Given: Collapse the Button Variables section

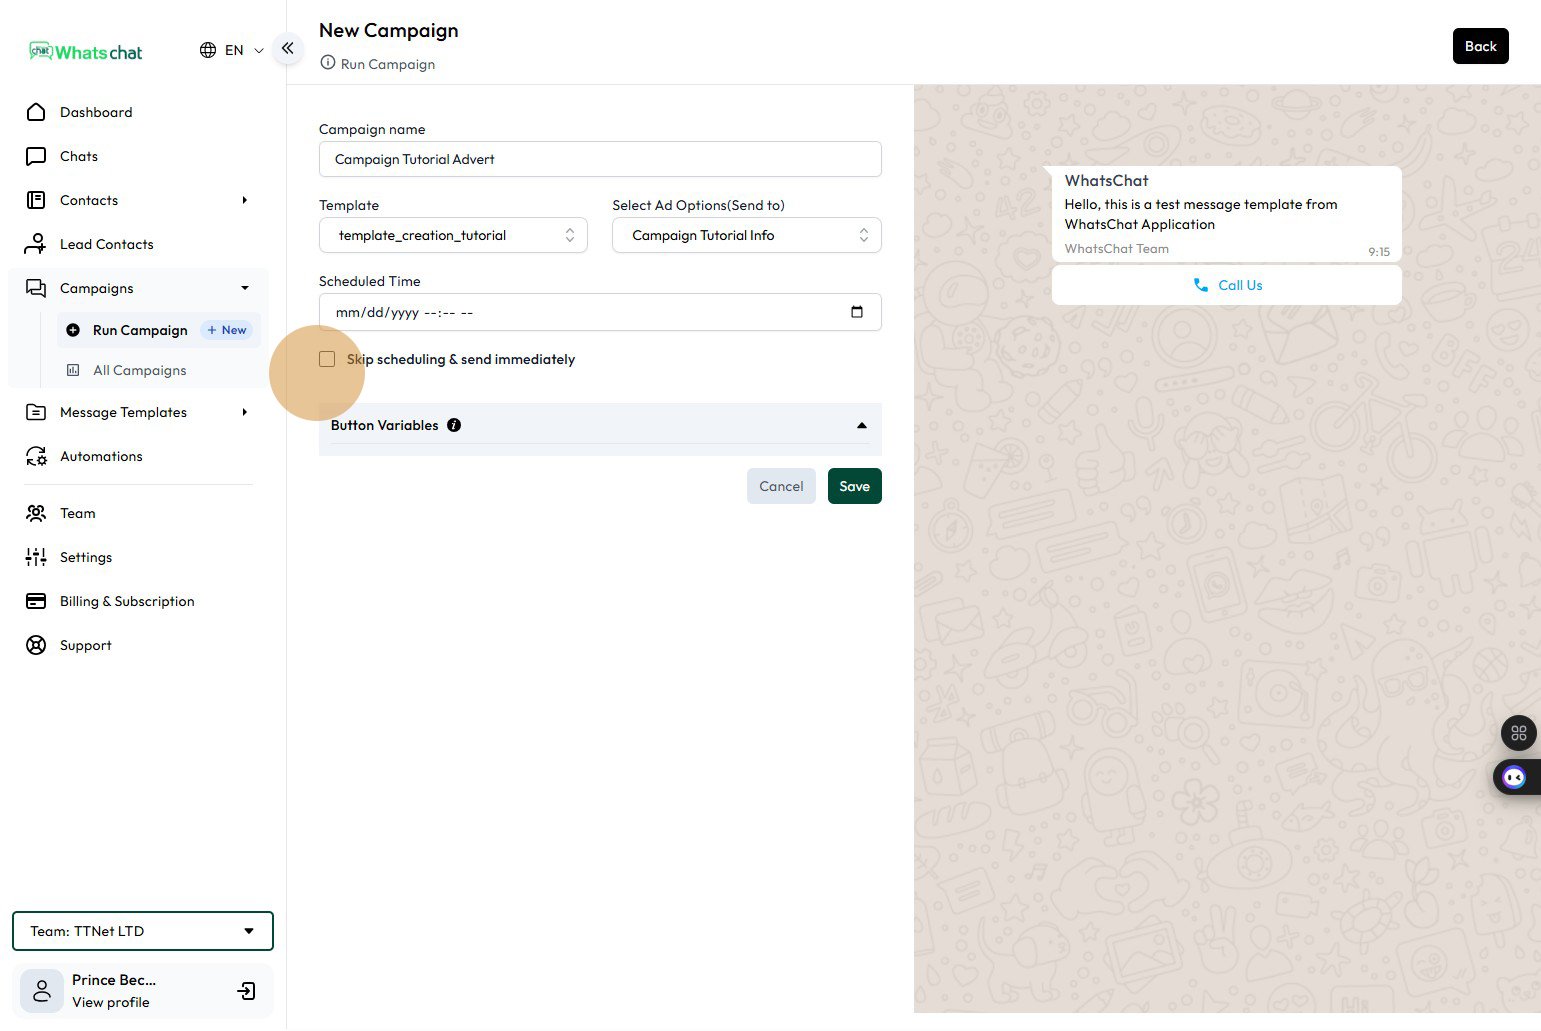Looking at the screenshot, I should [861, 425].
